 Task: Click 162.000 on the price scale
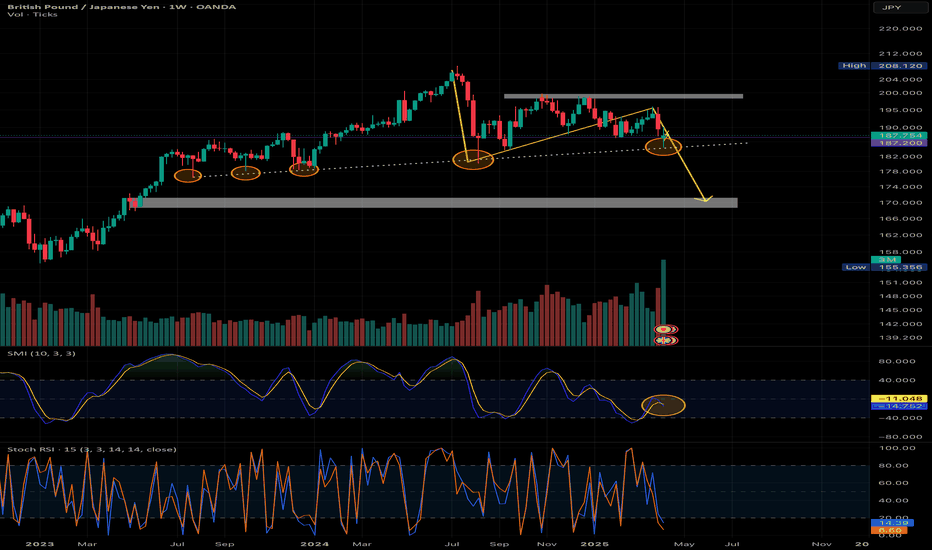click(900, 235)
